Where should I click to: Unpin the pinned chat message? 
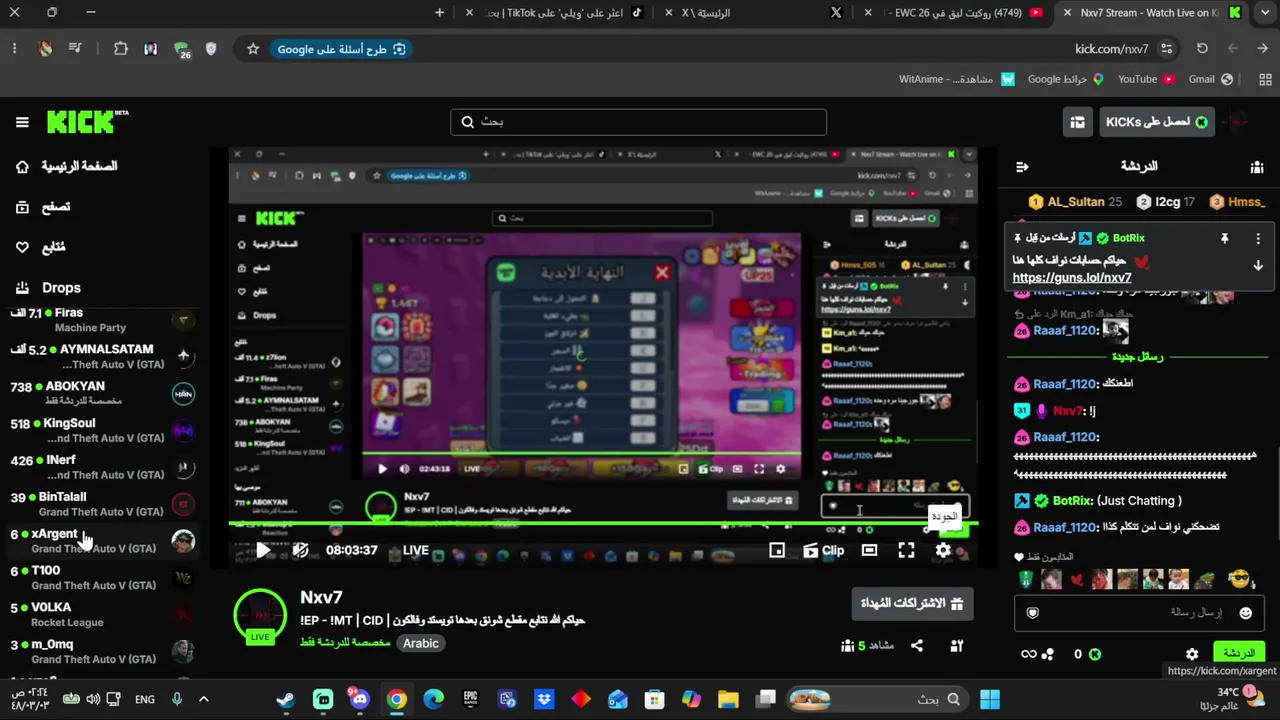click(x=1224, y=239)
